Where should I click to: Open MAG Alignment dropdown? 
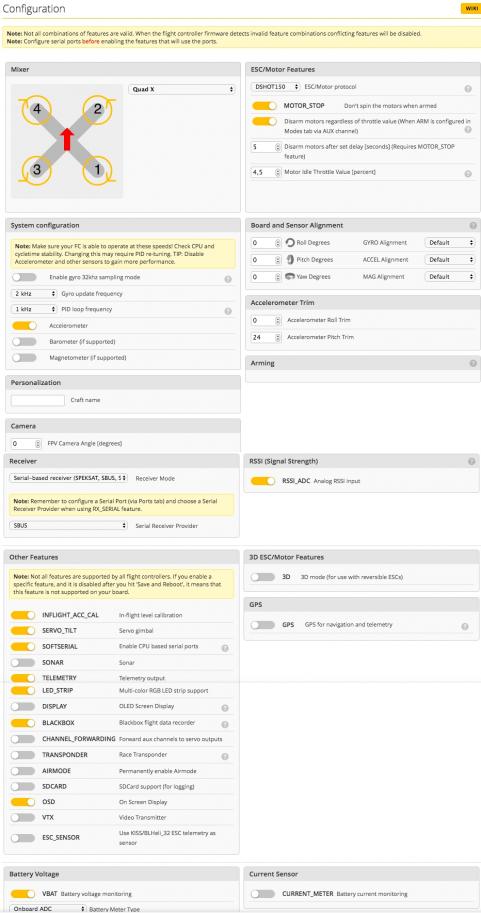click(450, 277)
